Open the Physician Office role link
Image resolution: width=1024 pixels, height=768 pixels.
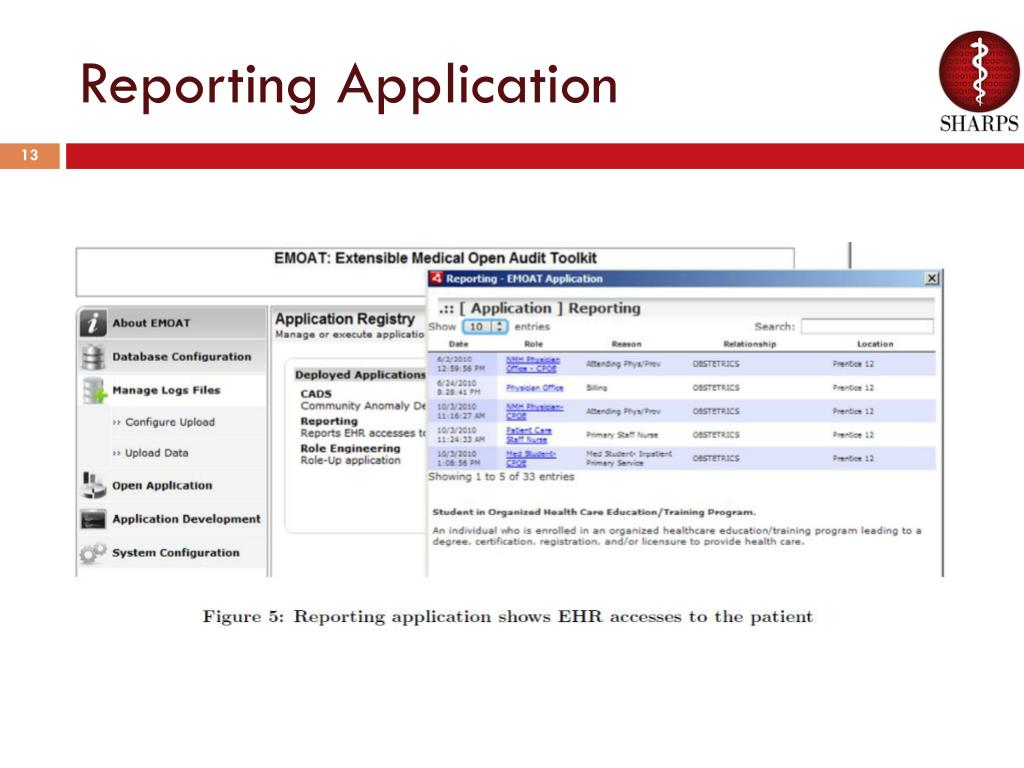(534, 388)
